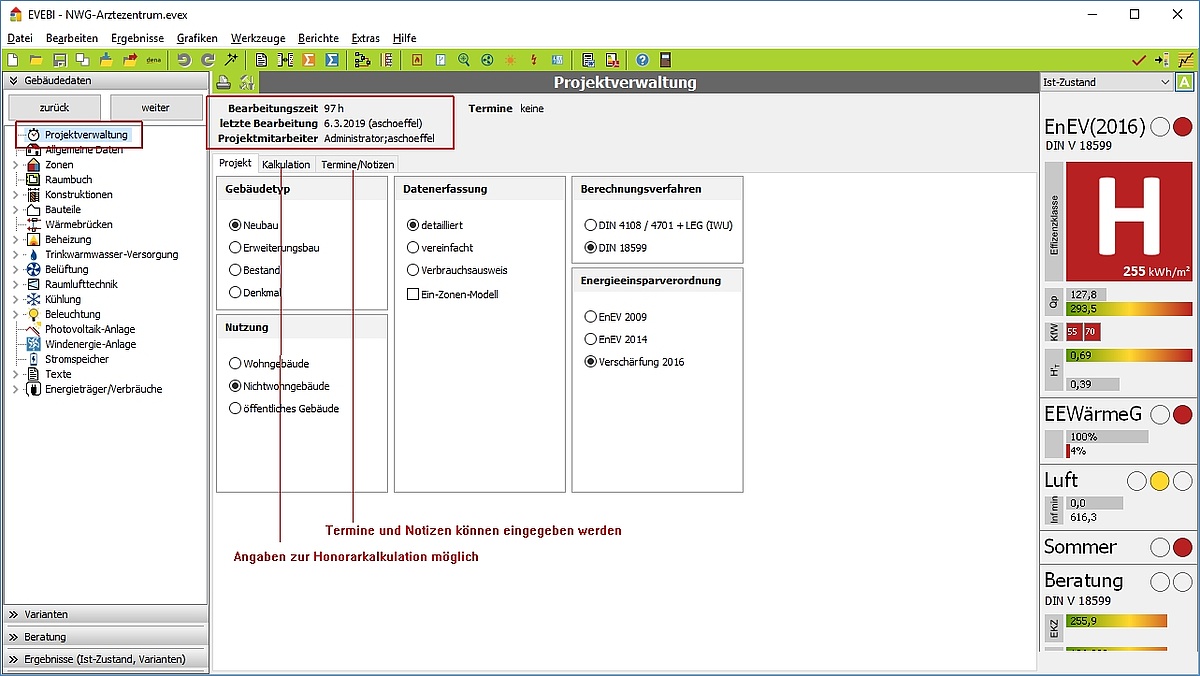Click the redo arrow in the toolbar
The image size is (1200, 676).
click(208, 60)
